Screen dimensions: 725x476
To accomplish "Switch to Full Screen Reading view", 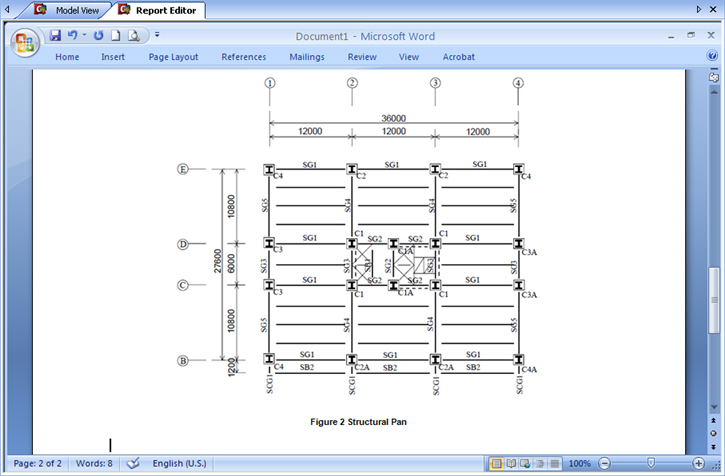I will pyautogui.click(x=510, y=464).
